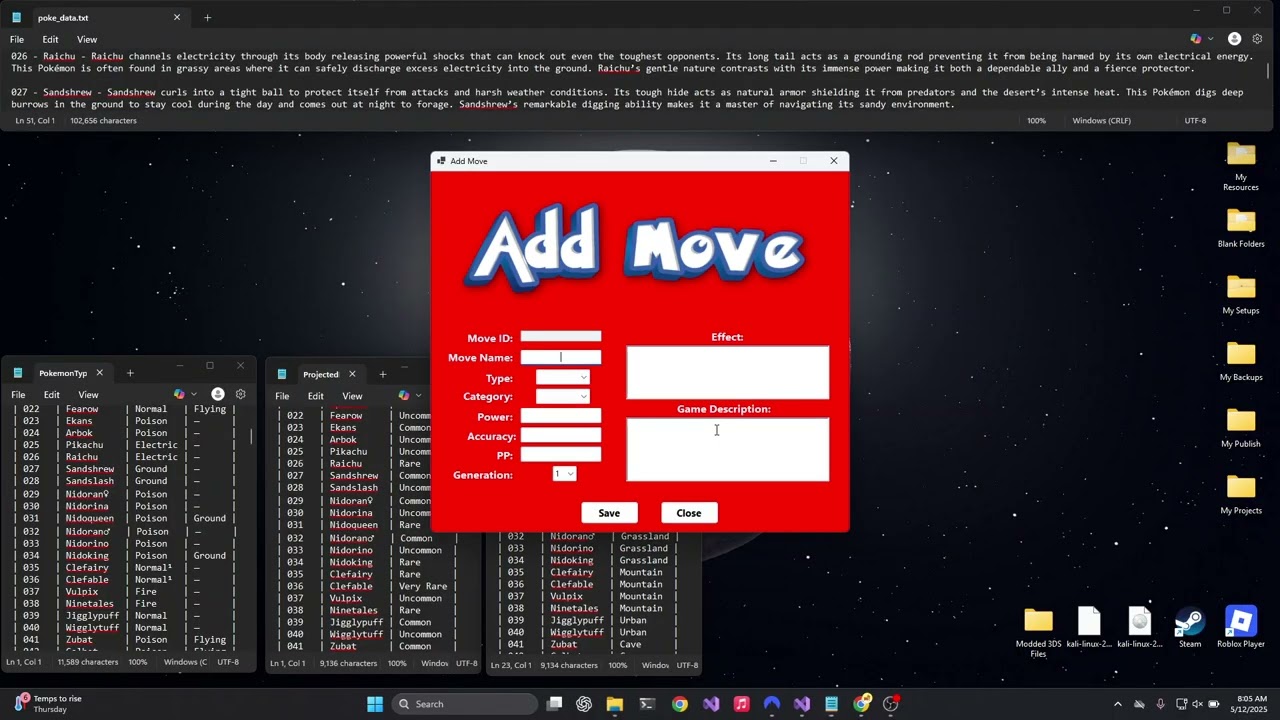Click the Power input field

coord(561,416)
